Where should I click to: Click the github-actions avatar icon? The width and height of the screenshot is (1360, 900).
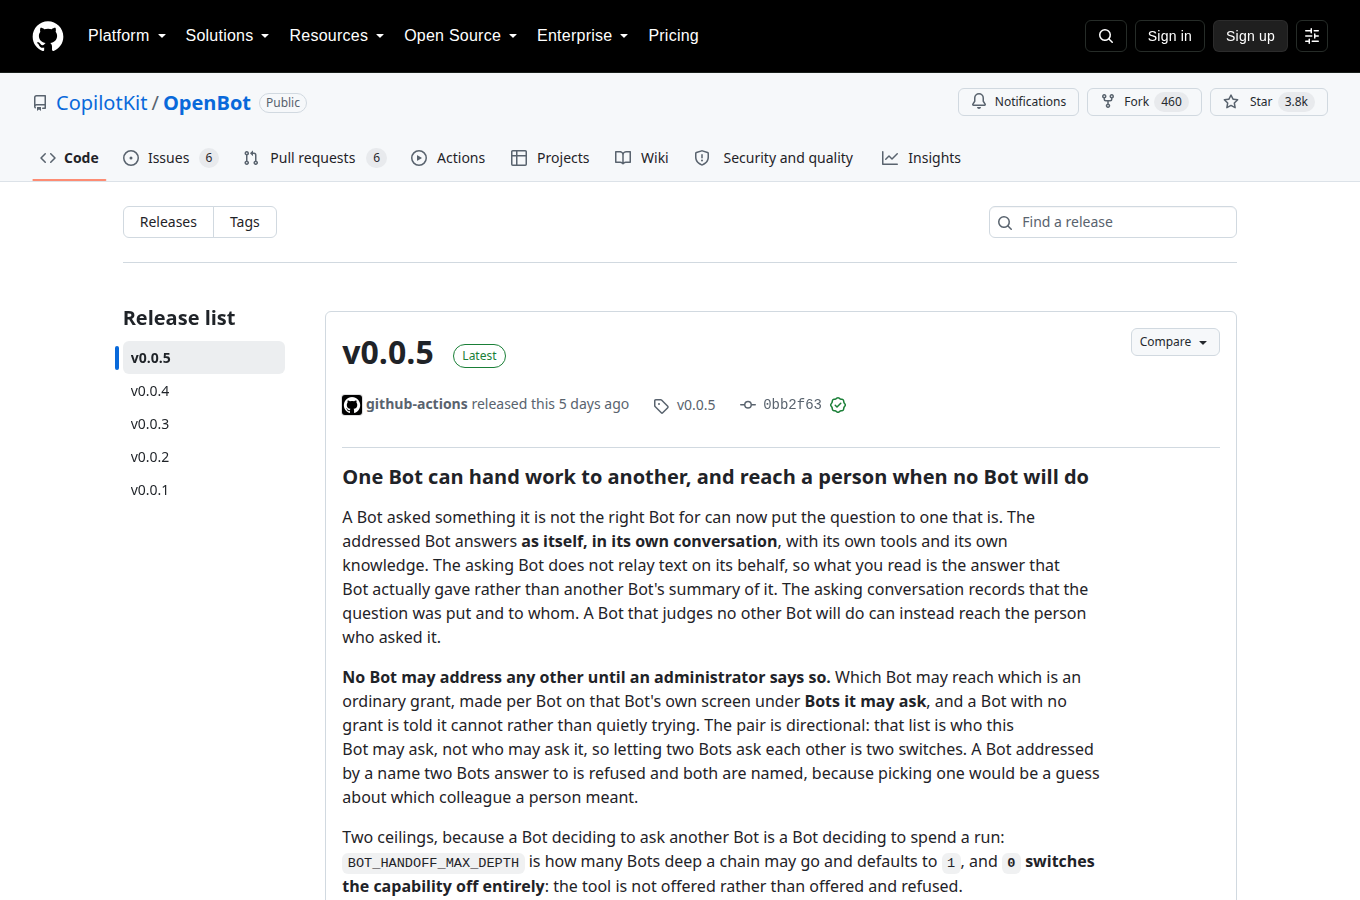pos(352,405)
